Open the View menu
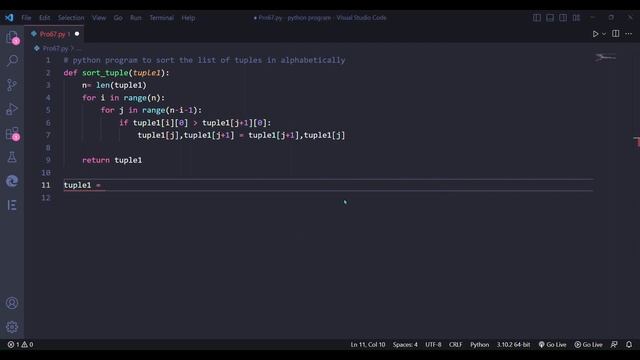 [99, 18]
